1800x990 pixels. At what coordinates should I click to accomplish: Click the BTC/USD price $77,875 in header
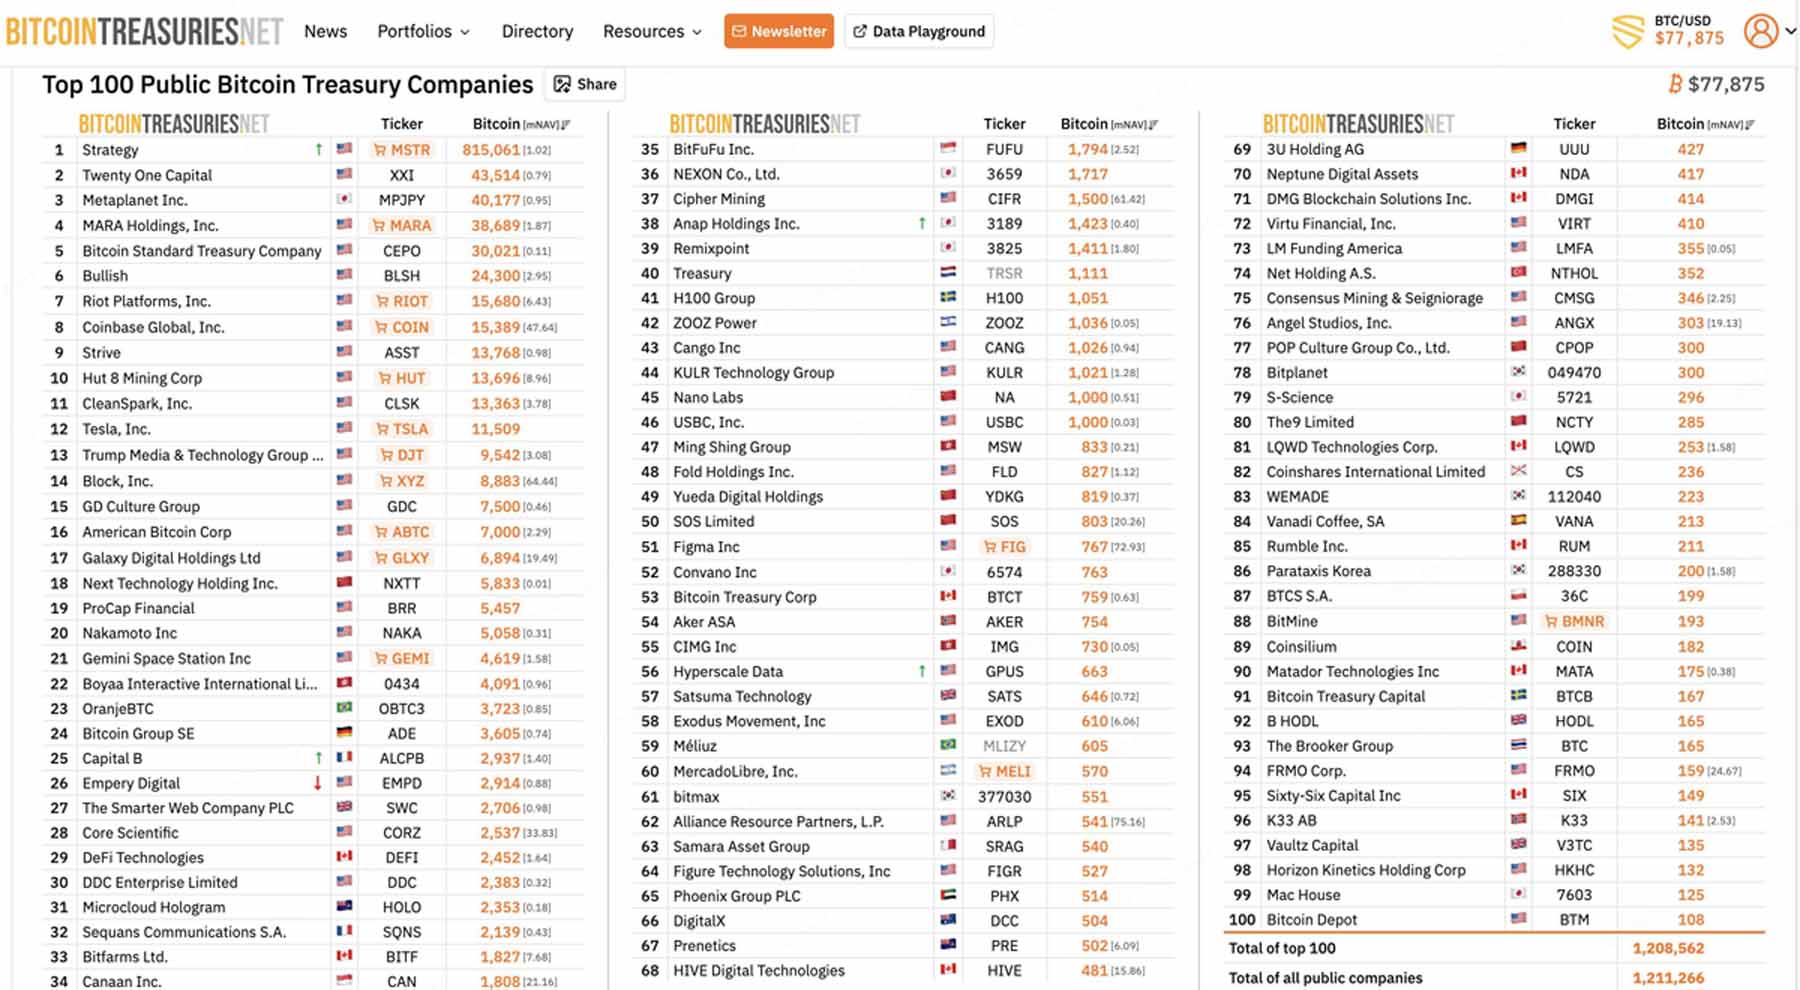coord(1689,39)
